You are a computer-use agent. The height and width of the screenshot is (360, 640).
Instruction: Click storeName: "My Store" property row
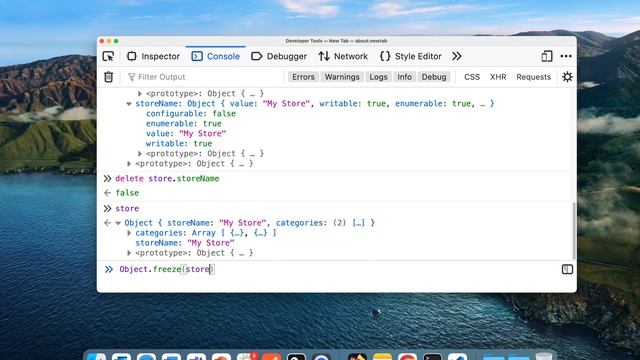tap(184, 243)
